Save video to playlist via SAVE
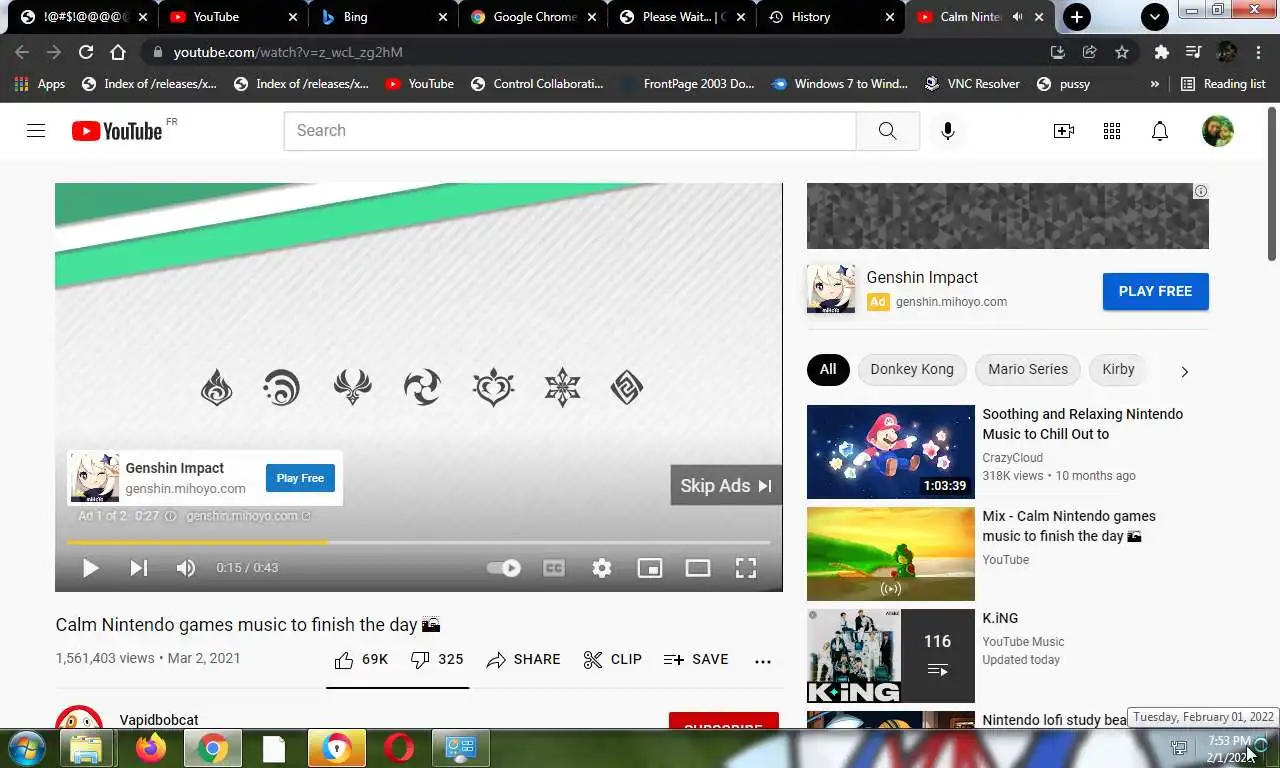Viewport: 1280px width, 768px height. (696, 659)
